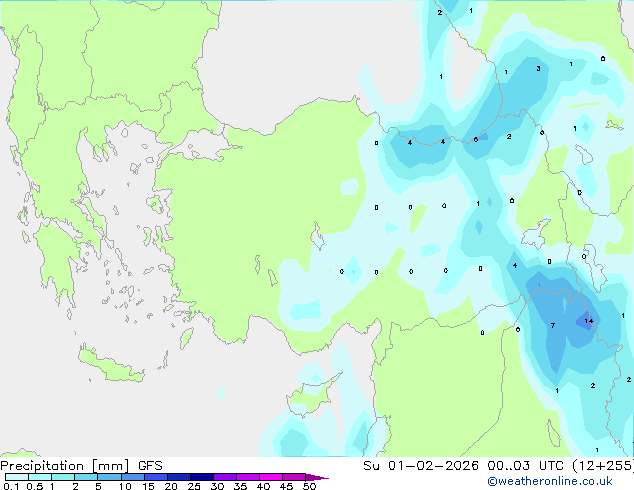
Task: Select the 15–20 mm legend color swatch
Action: click(x=155, y=477)
